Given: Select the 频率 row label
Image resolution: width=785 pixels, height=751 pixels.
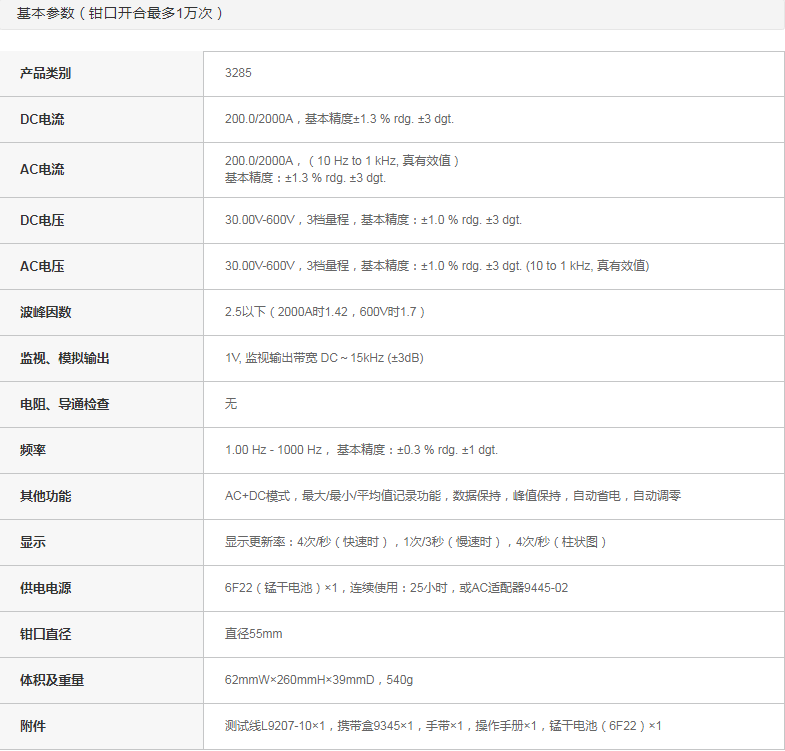Looking at the screenshot, I should coord(33,451).
